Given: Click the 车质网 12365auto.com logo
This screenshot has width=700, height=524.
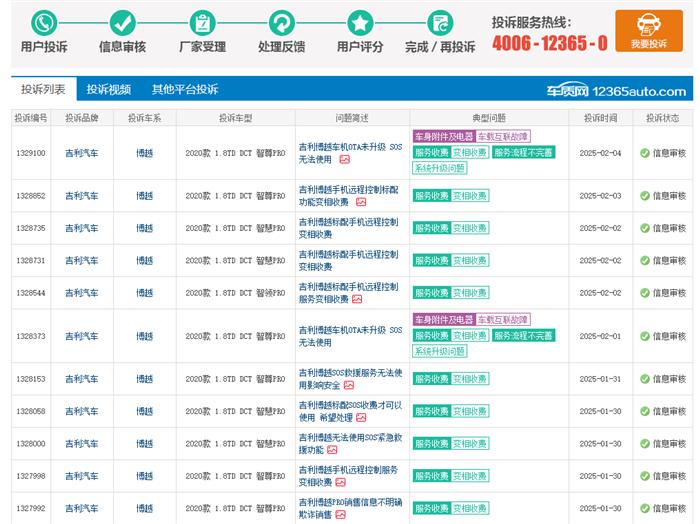Looking at the screenshot, I should [616, 91].
